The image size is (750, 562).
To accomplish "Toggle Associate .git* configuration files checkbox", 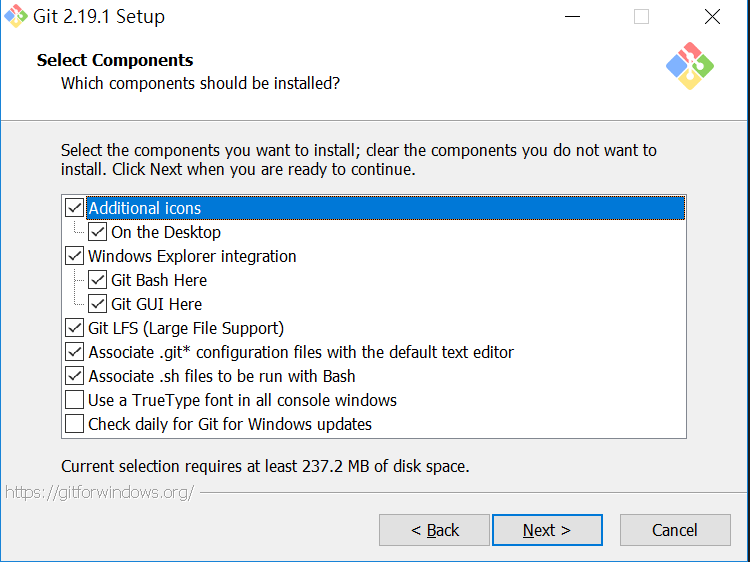I will (75, 352).
